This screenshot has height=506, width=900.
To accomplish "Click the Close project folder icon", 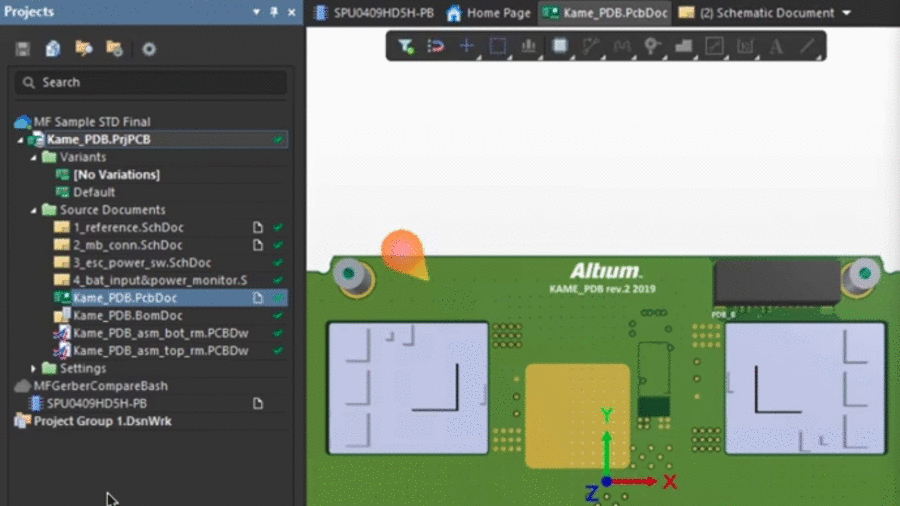I will tap(114, 49).
